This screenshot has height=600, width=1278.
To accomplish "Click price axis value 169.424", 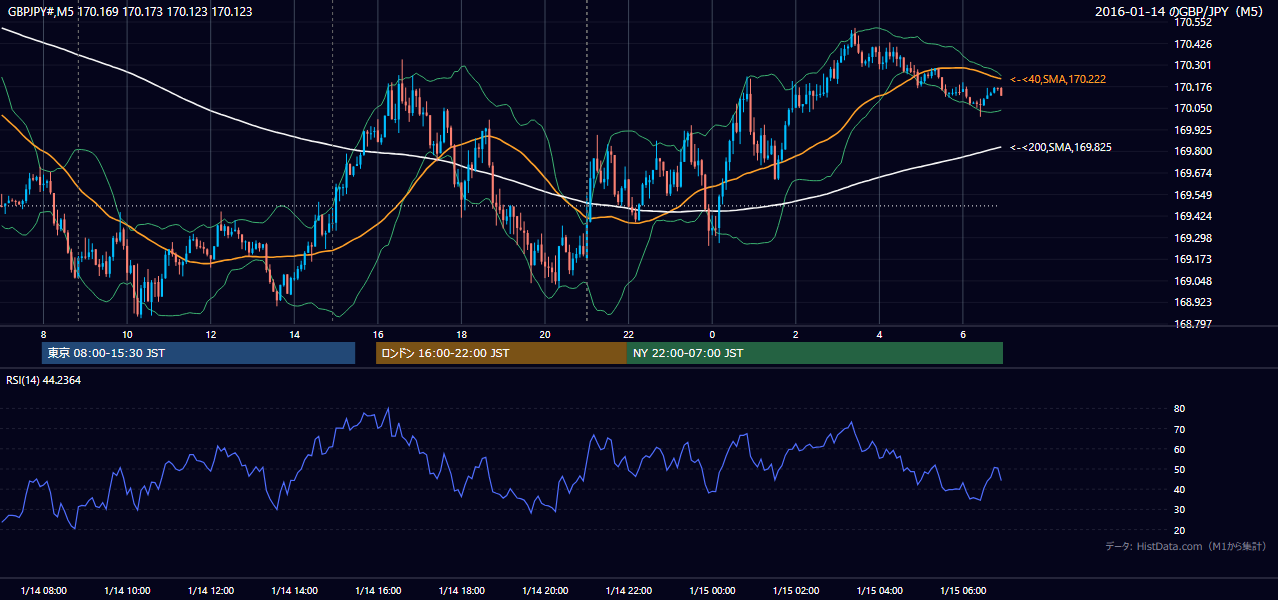I will (1193, 216).
